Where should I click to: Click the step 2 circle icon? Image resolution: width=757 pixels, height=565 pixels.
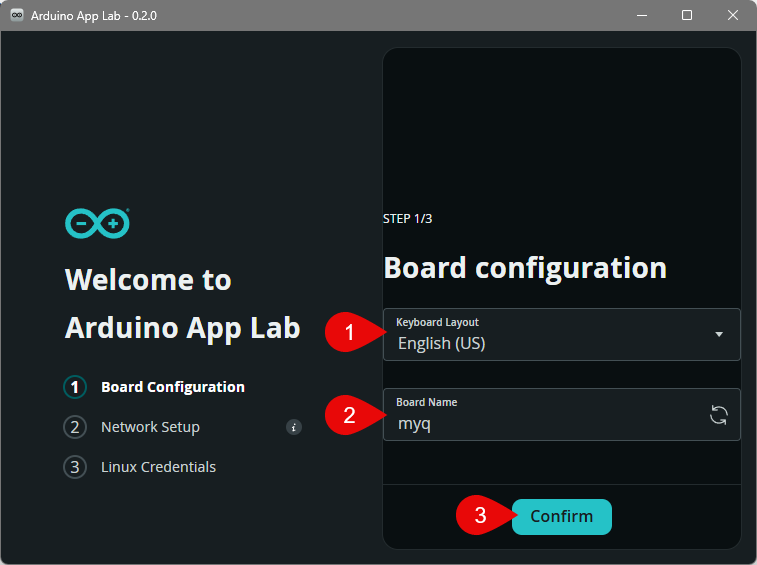coord(75,427)
